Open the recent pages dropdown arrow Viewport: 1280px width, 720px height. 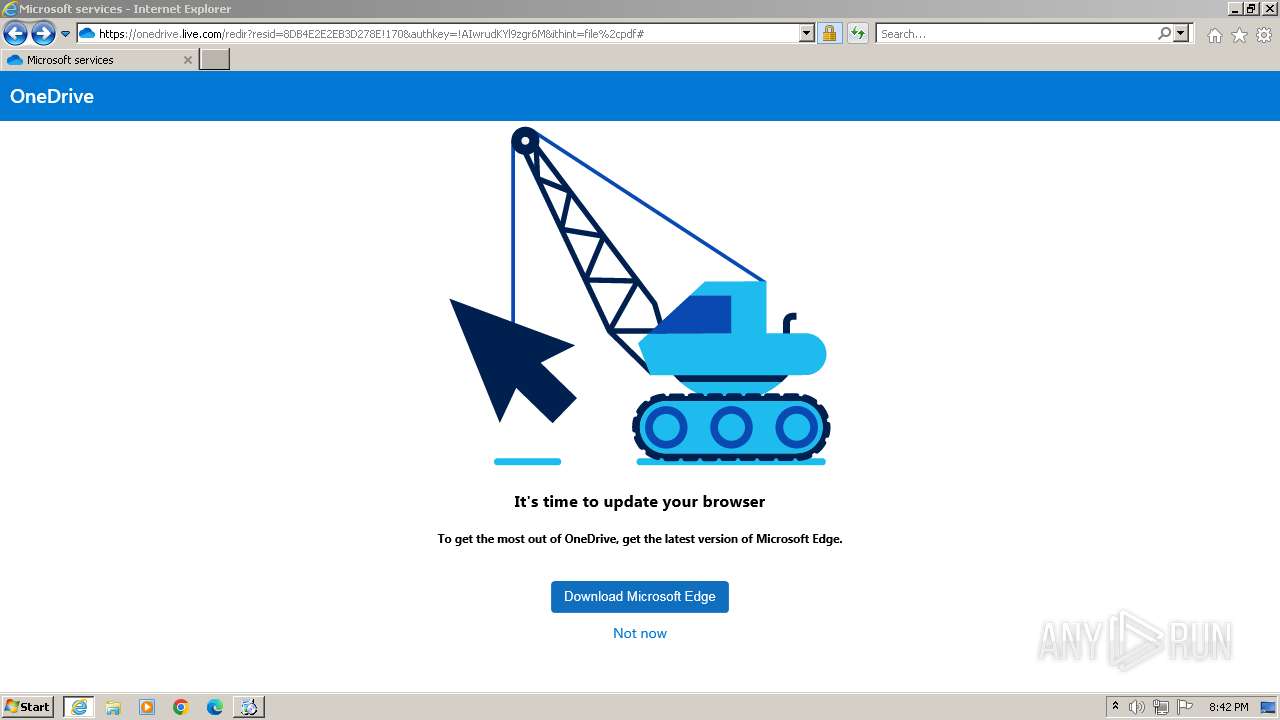66,34
